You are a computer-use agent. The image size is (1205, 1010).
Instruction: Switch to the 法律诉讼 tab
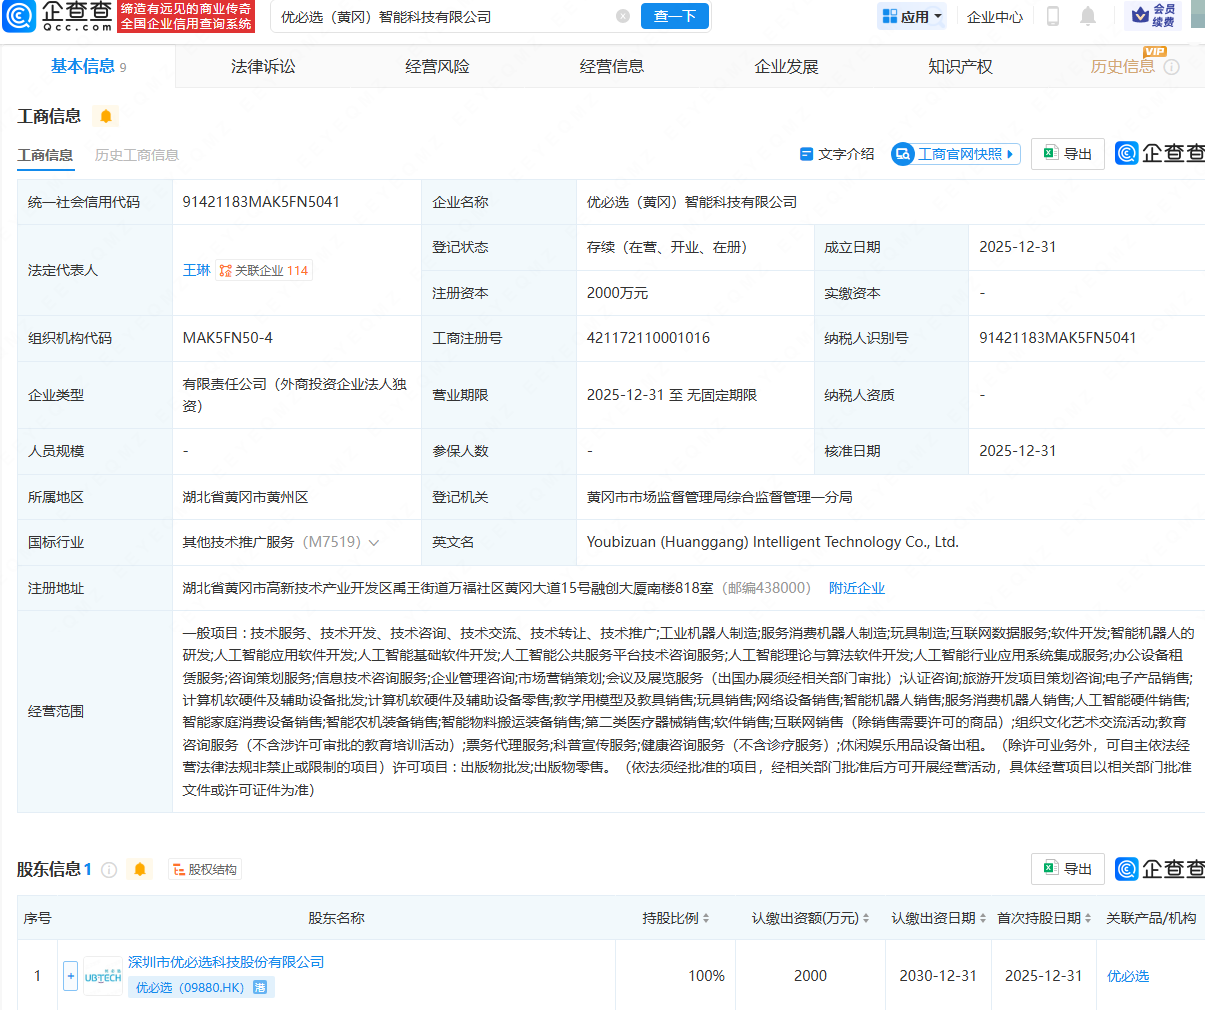coord(263,67)
